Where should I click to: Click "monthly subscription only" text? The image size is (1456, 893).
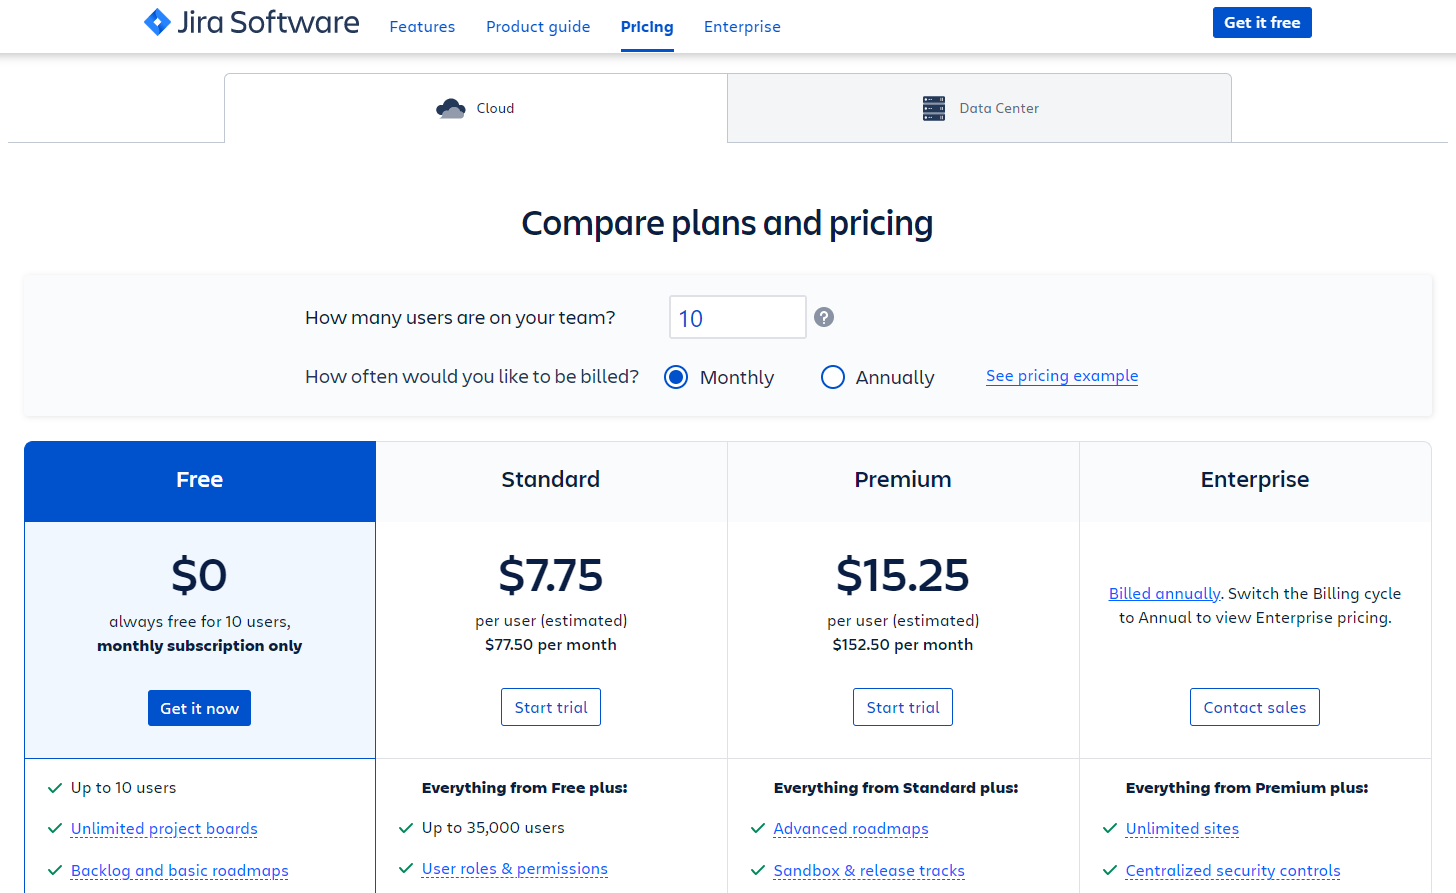pyautogui.click(x=199, y=646)
